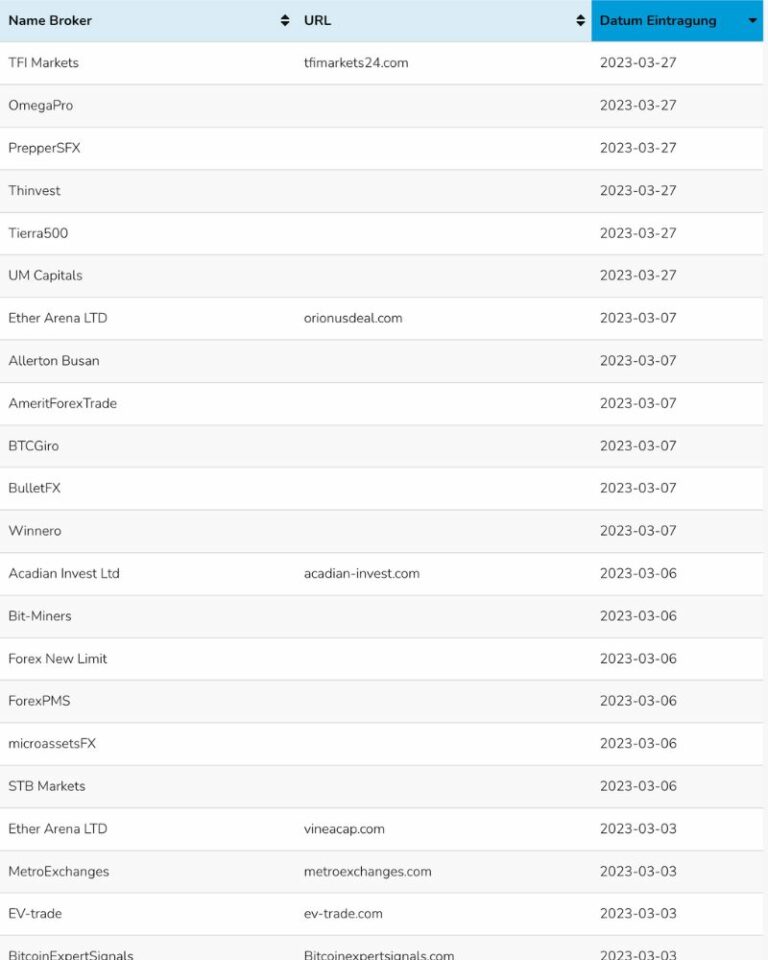Select the BTCGiro broker name
768x960 pixels.
[x=34, y=446]
